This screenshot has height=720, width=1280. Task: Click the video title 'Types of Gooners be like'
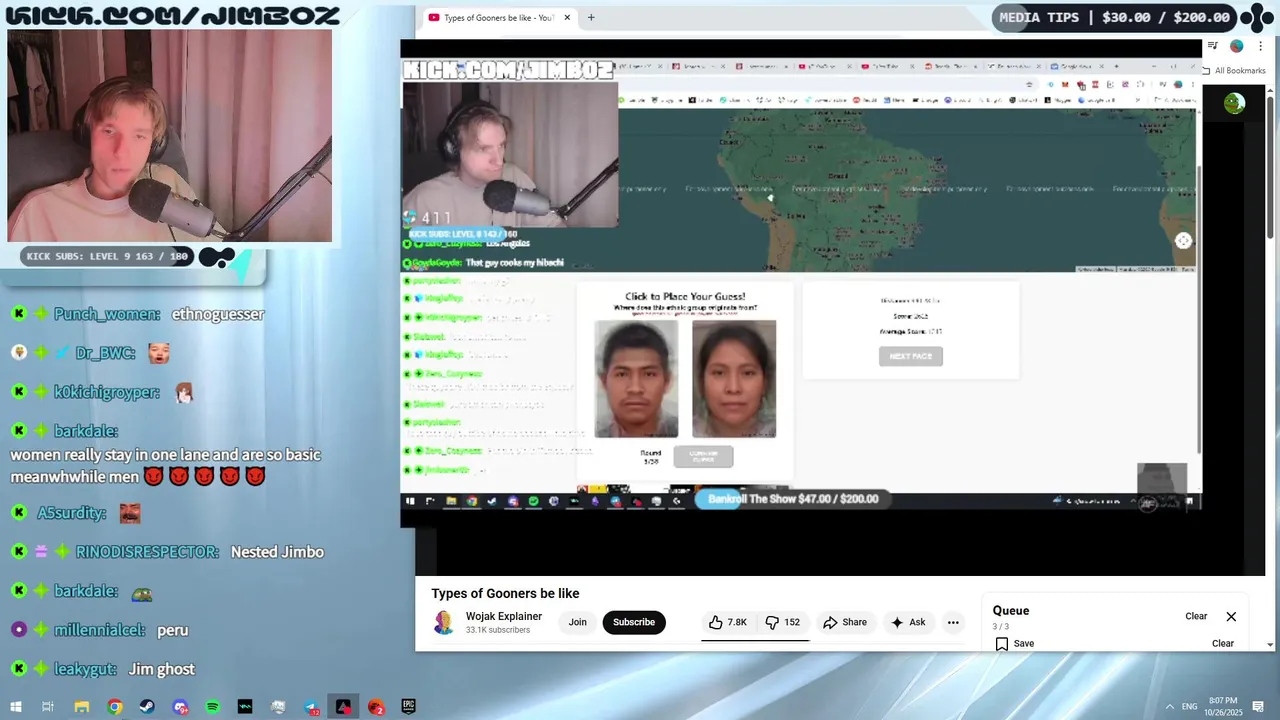point(505,594)
